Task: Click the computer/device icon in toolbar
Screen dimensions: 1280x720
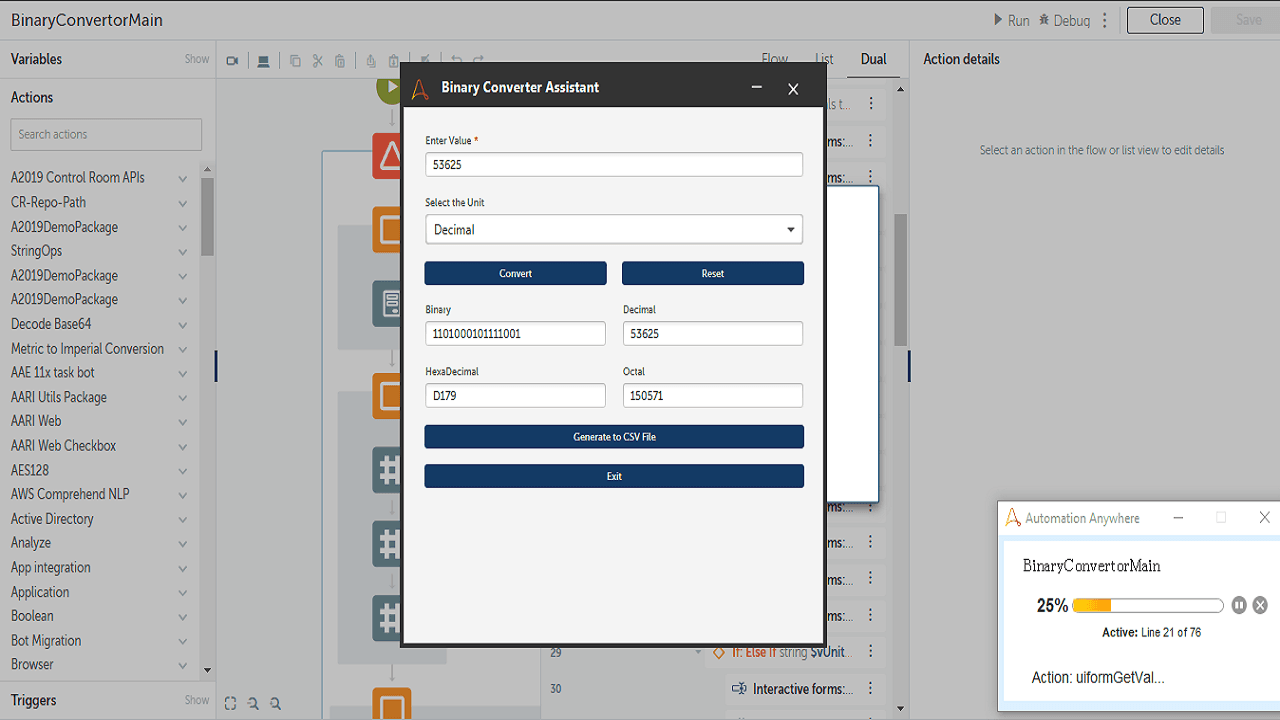Action: 263,61
